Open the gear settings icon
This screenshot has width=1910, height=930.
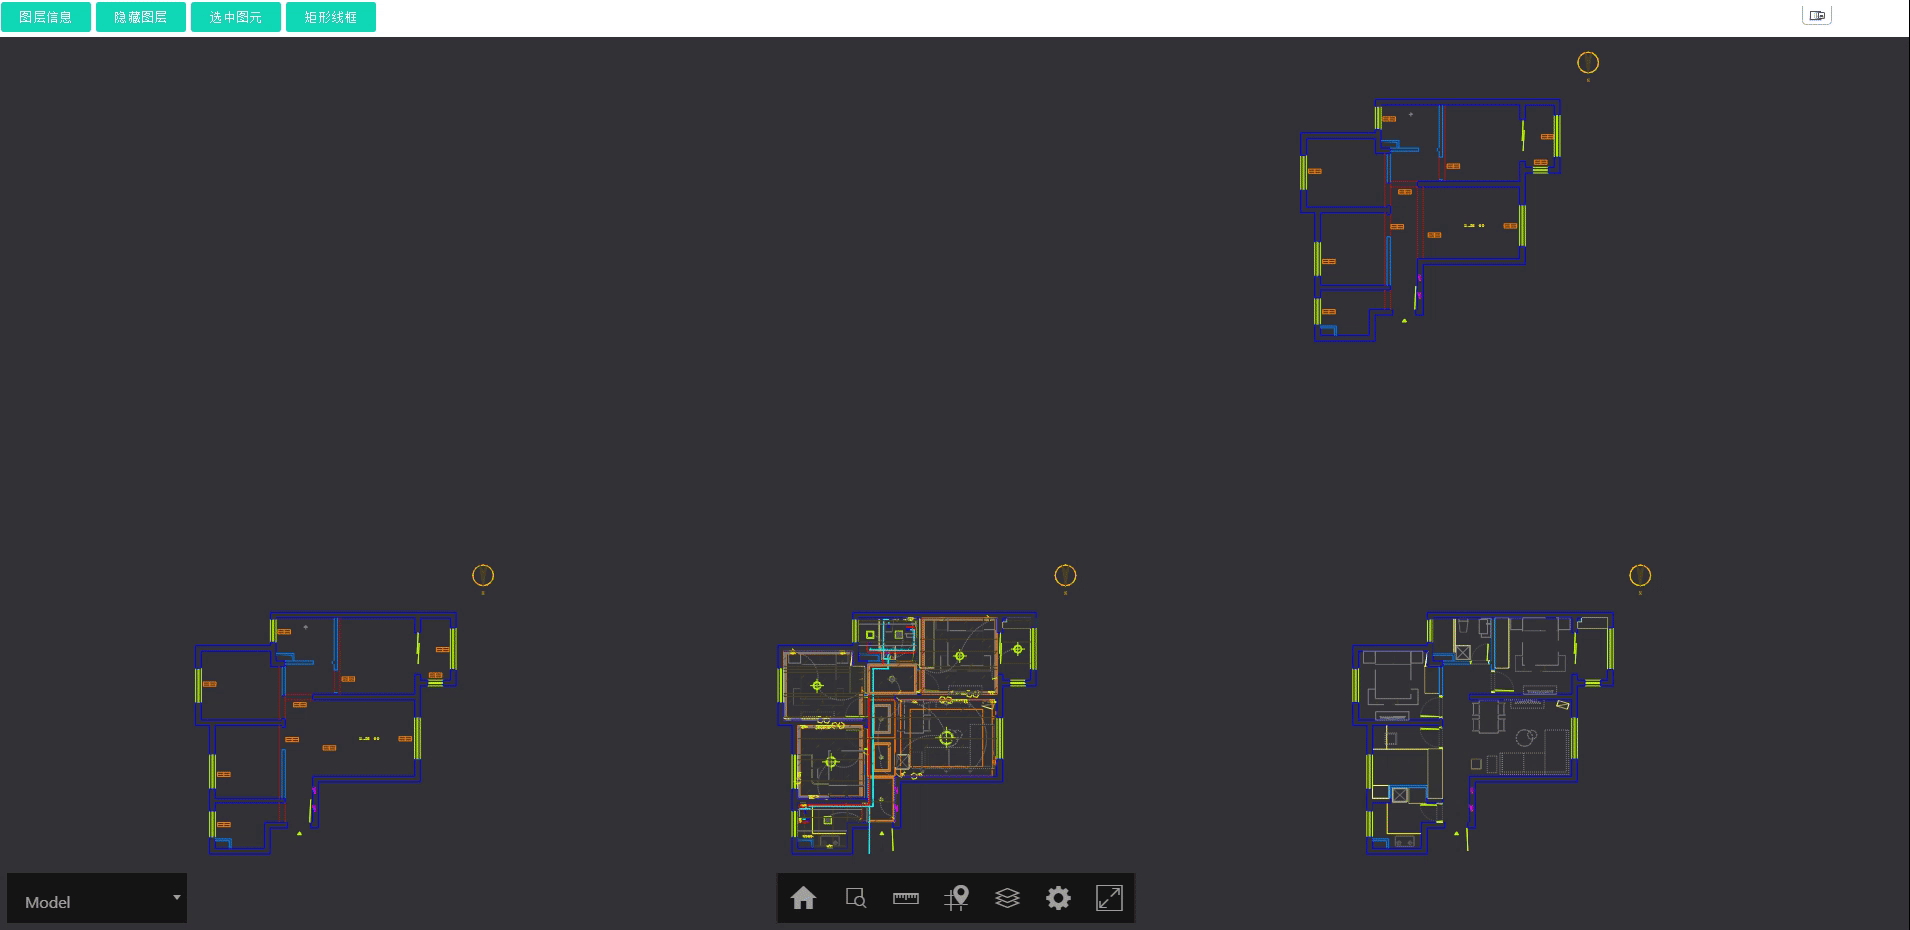pos(1058,898)
